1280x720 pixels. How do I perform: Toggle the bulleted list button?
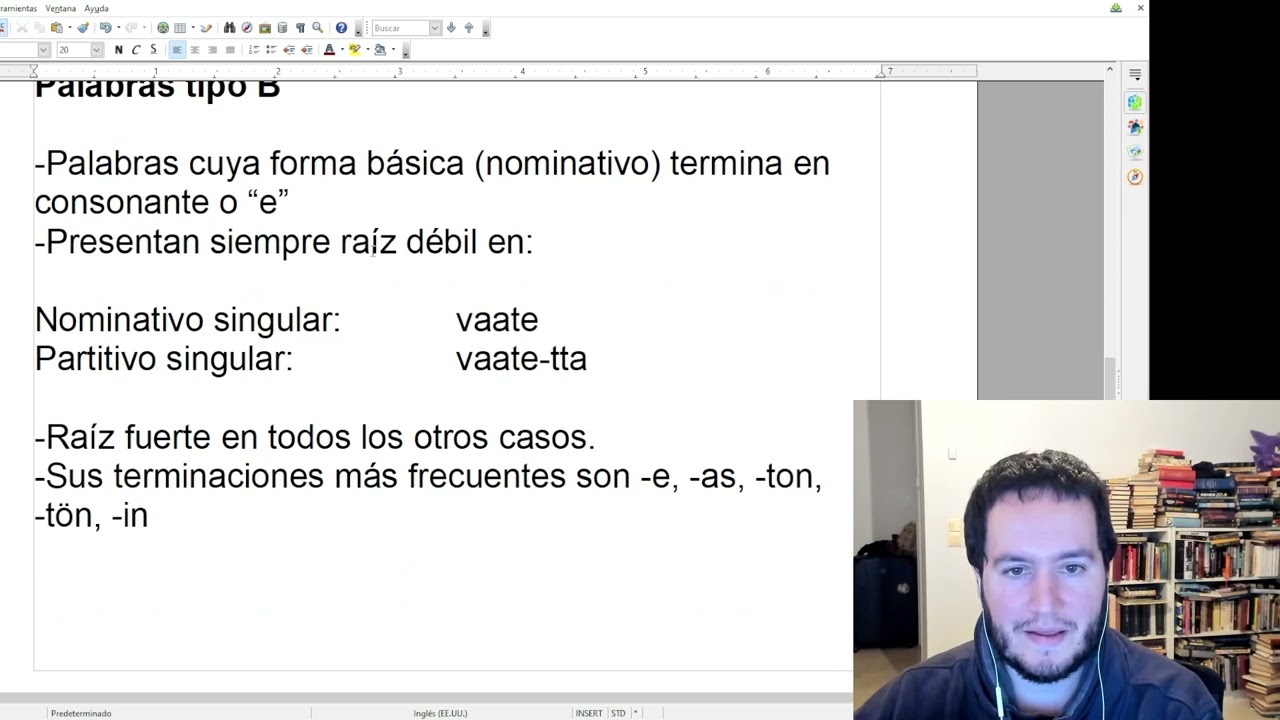click(271, 50)
